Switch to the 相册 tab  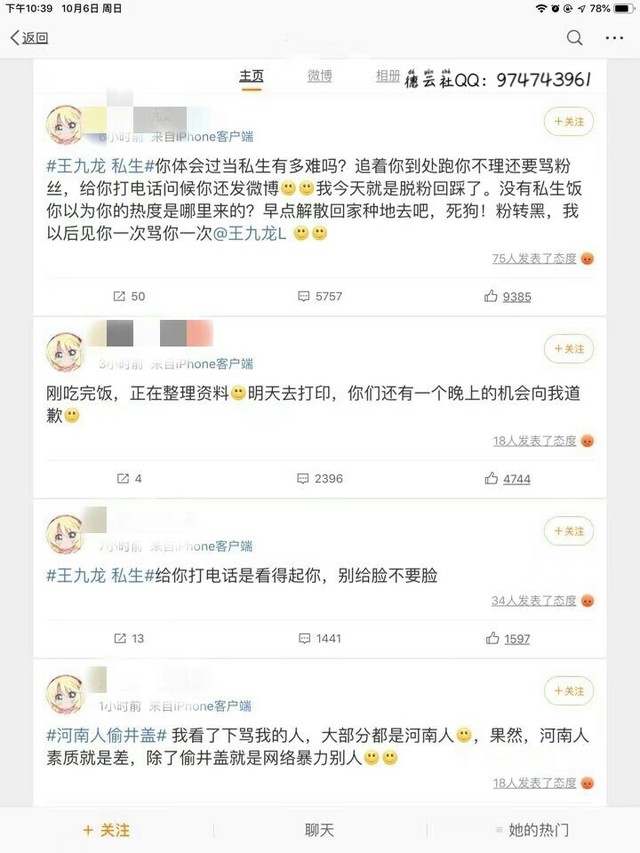[x=387, y=76]
